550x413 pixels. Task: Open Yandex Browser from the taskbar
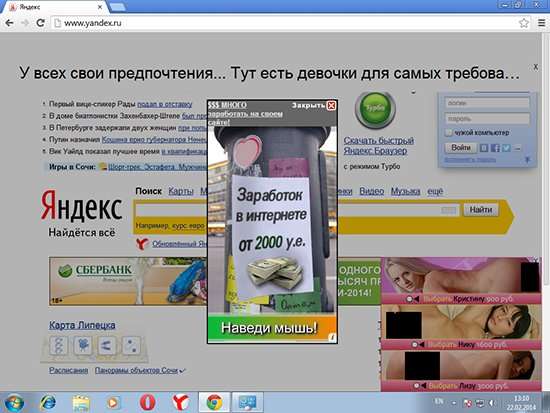coord(180,402)
